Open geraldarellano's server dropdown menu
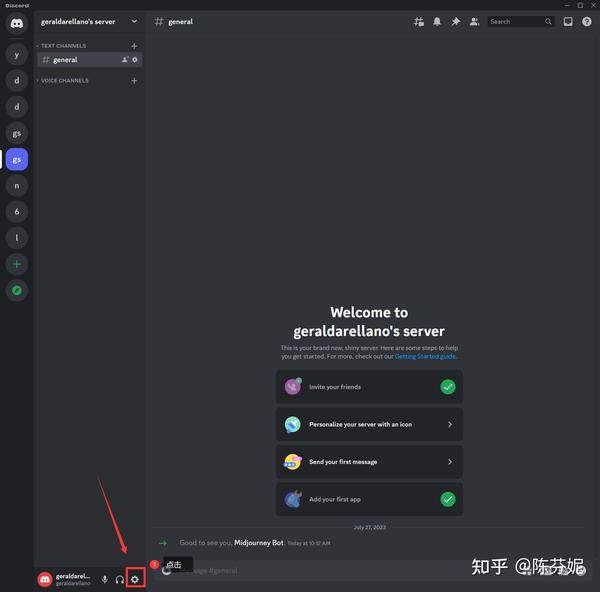 click(x=134, y=21)
